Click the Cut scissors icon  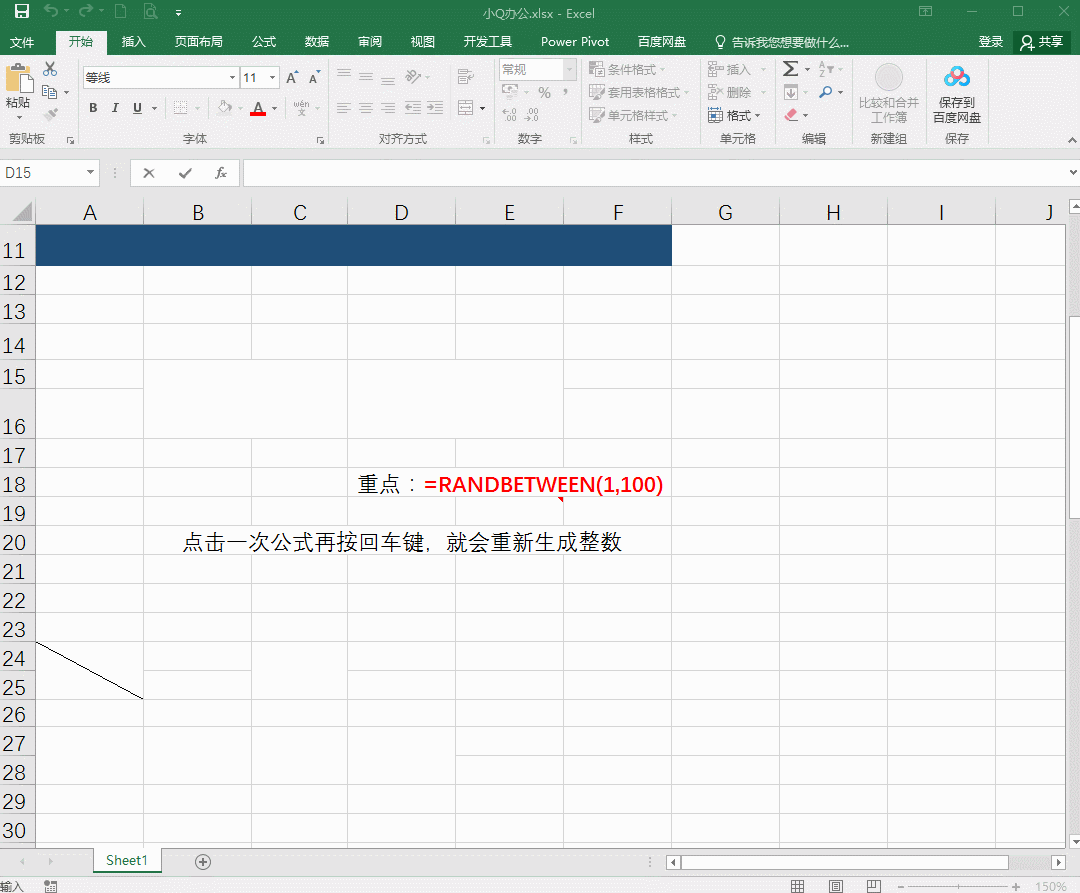pyautogui.click(x=50, y=69)
